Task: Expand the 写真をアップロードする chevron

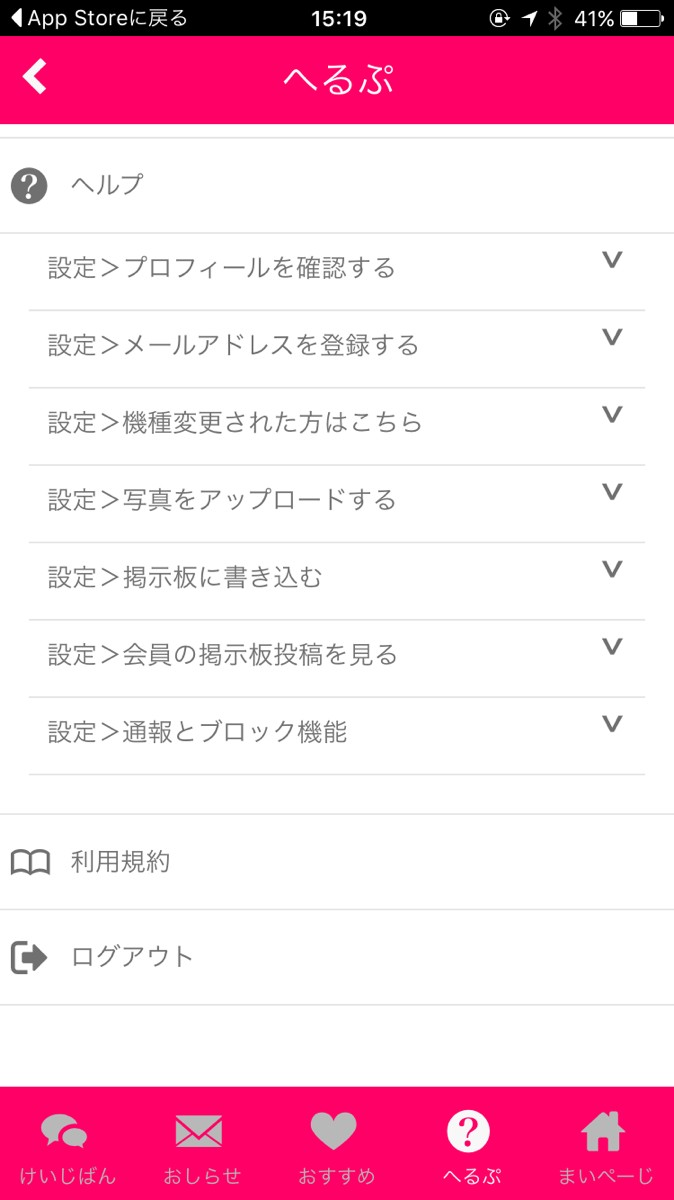Action: click(612, 492)
